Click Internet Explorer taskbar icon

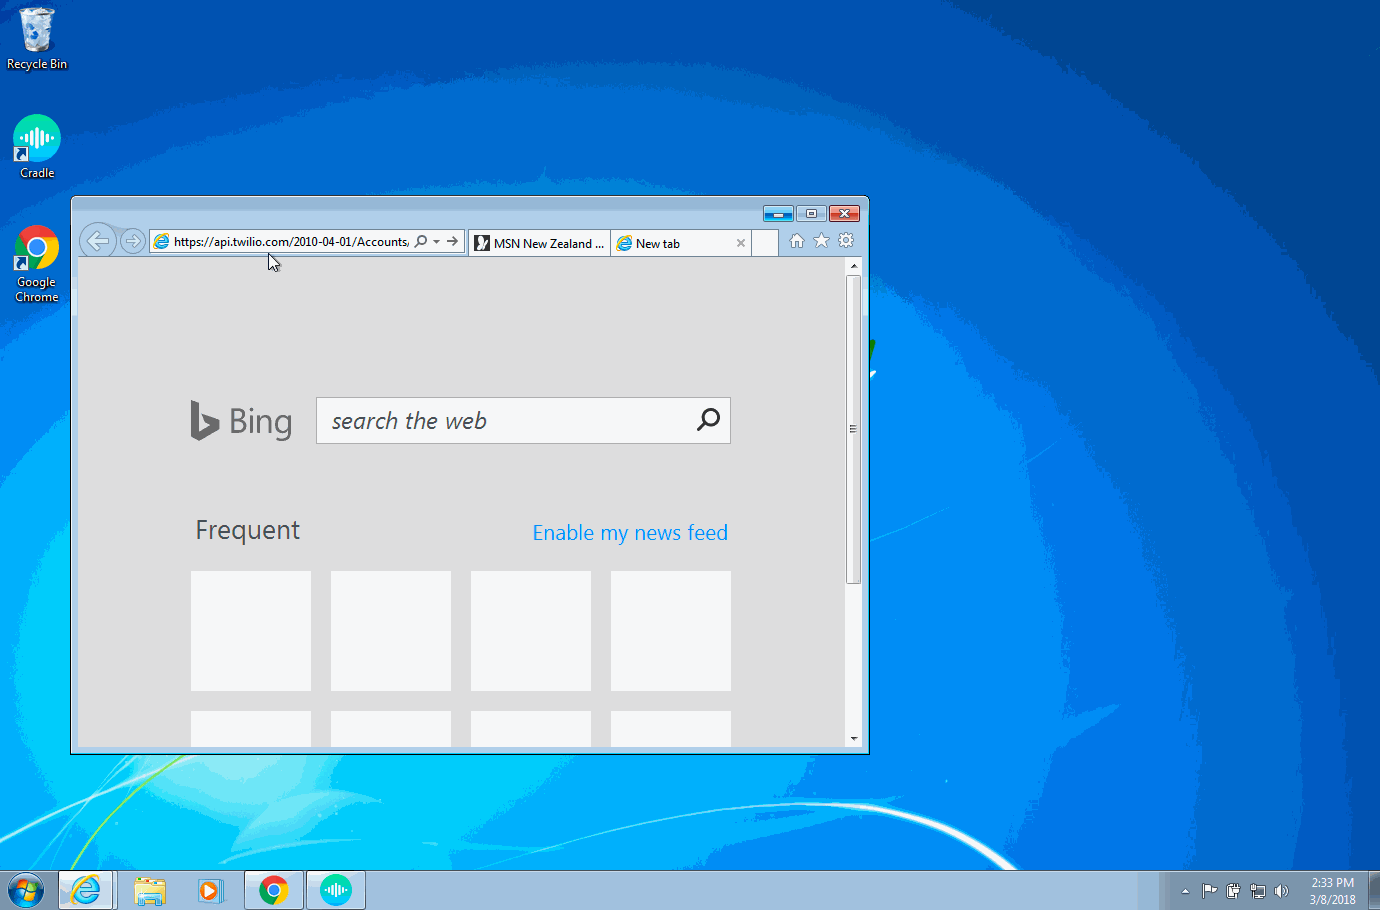[x=87, y=890]
